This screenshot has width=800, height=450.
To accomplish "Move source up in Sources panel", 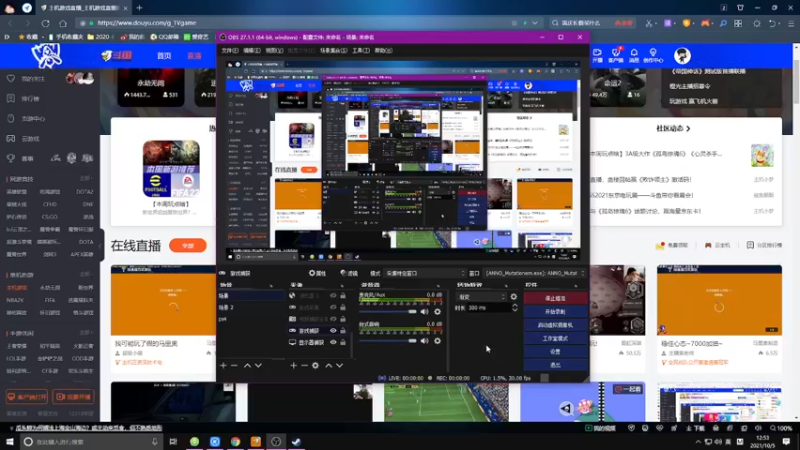I will 329,365.
